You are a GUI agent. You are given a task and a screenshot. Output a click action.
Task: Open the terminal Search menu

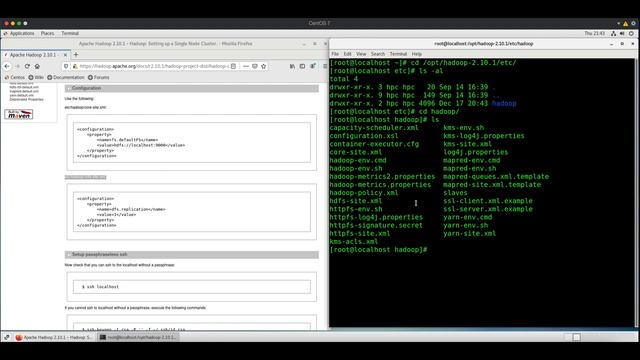[378, 54]
